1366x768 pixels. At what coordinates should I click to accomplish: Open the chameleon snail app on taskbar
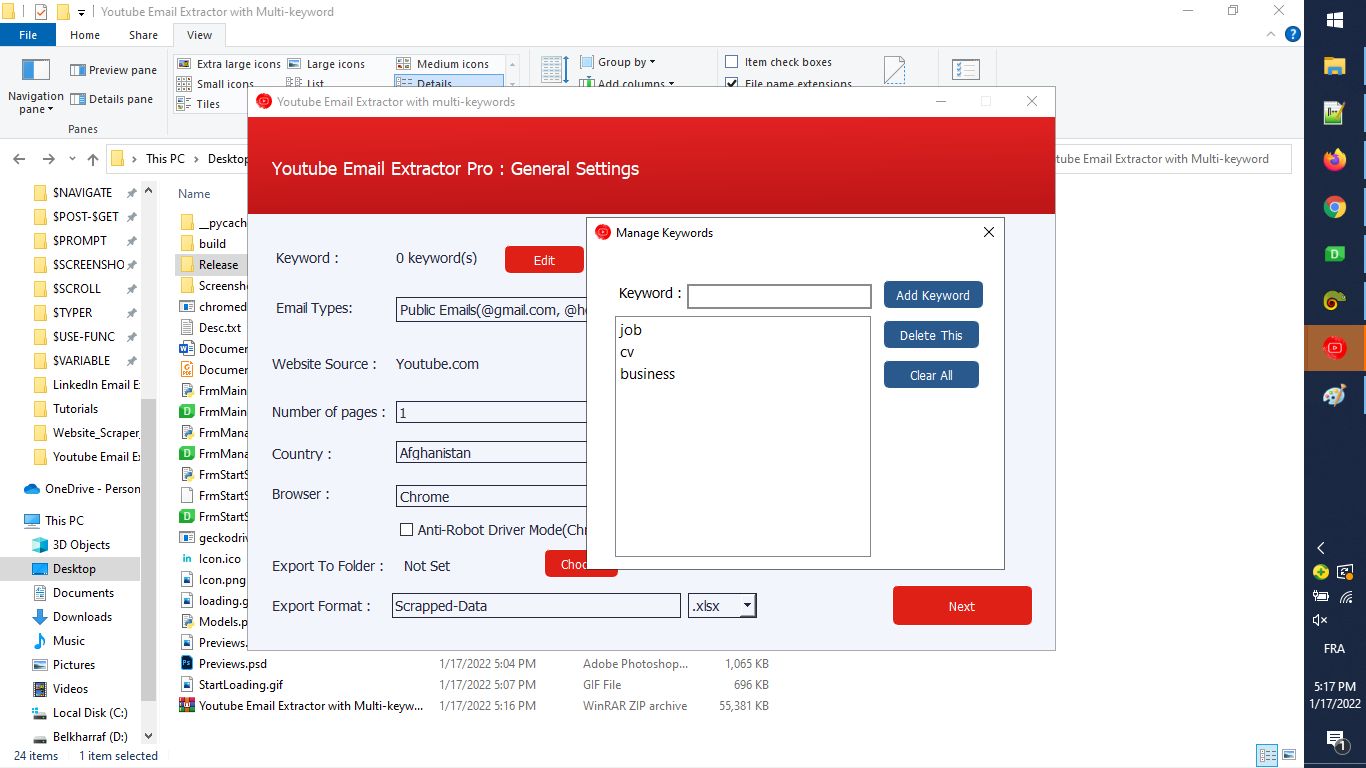click(x=1334, y=301)
